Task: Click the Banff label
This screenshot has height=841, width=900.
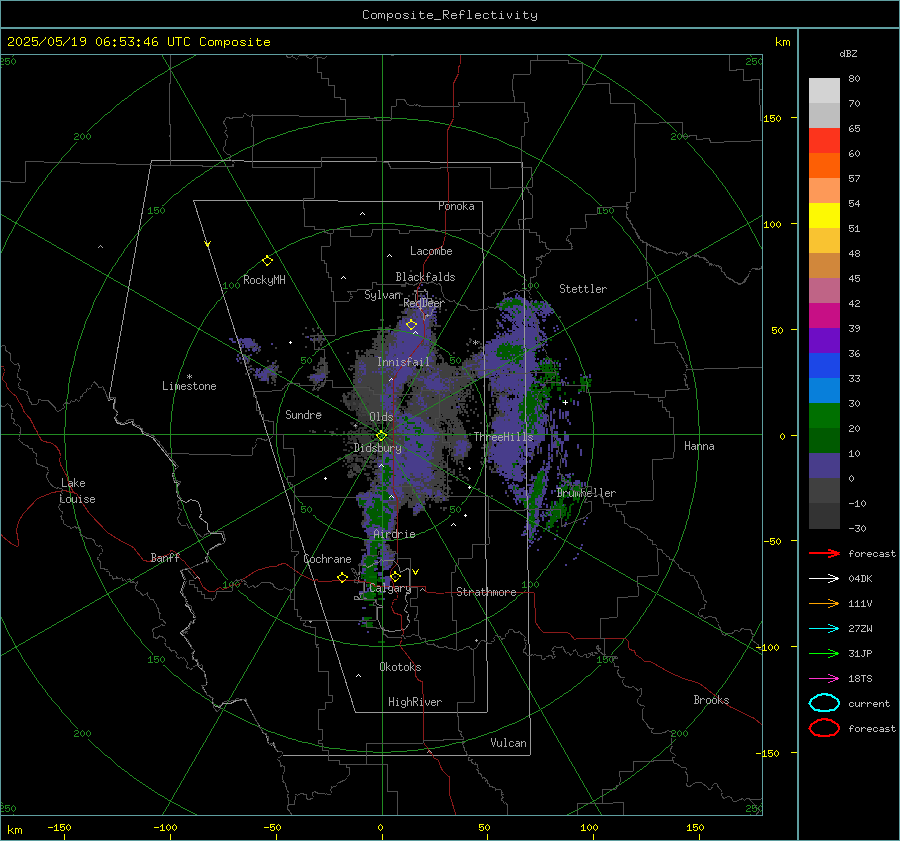Action: pos(165,557)
